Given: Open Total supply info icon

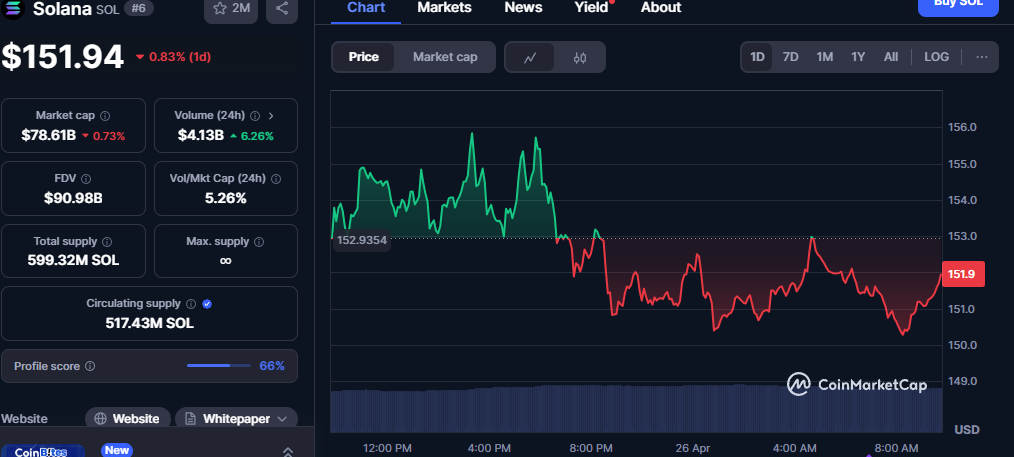Looking at the screenshot, I should coord(107,242).
